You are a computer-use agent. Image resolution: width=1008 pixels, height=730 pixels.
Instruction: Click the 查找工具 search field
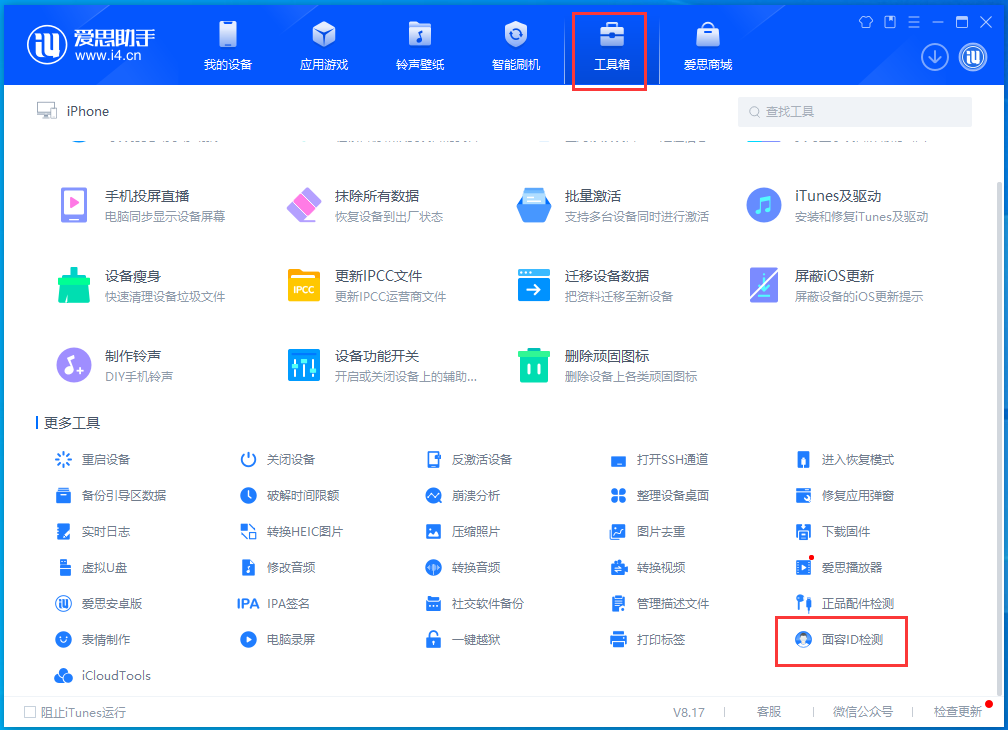(x=855, y=110)
